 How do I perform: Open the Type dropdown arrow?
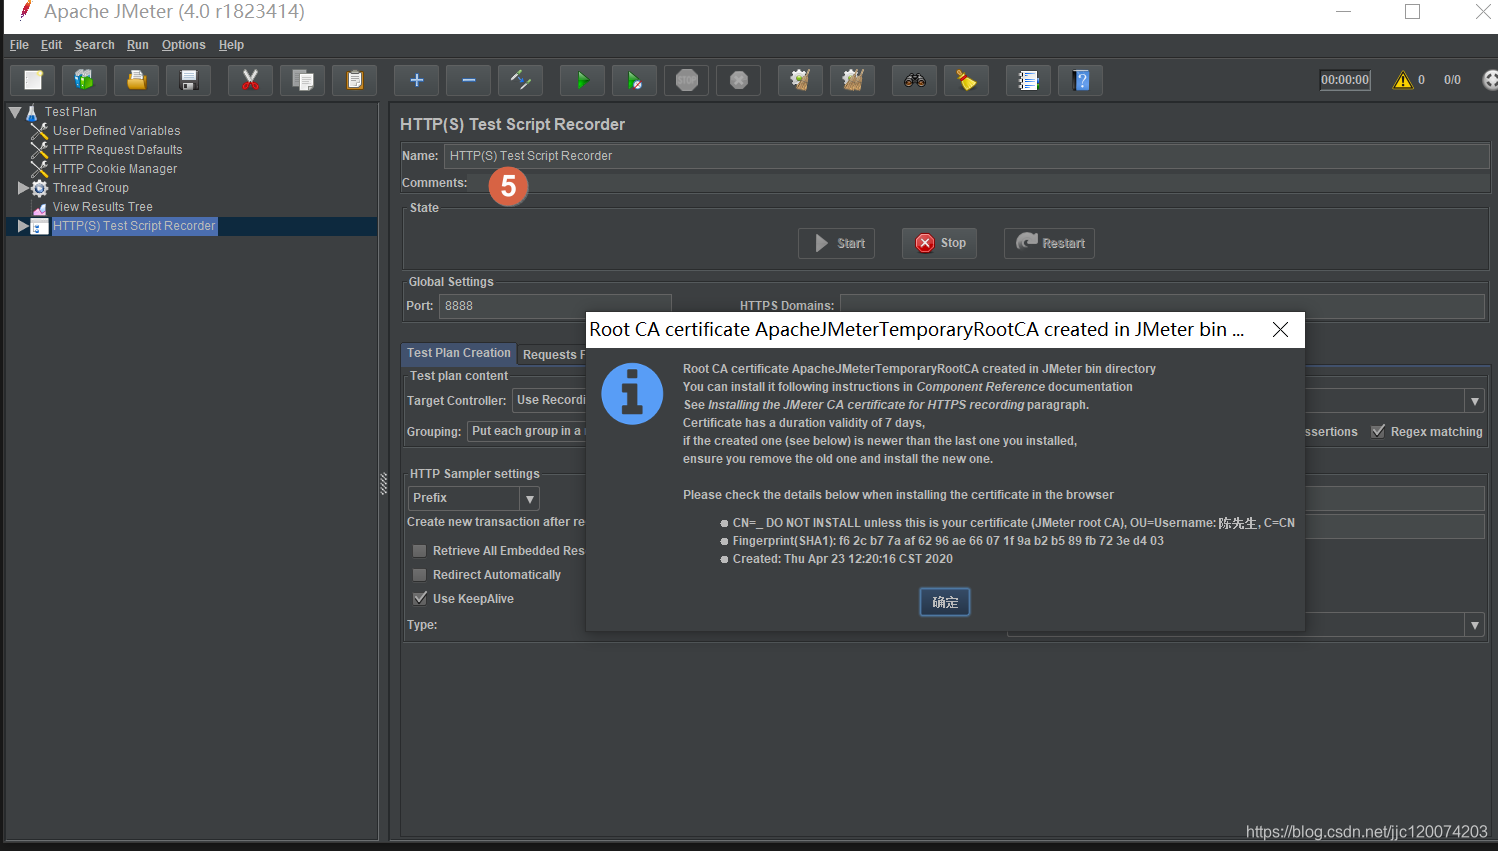pyautogui.click(x=1474, y=625)
